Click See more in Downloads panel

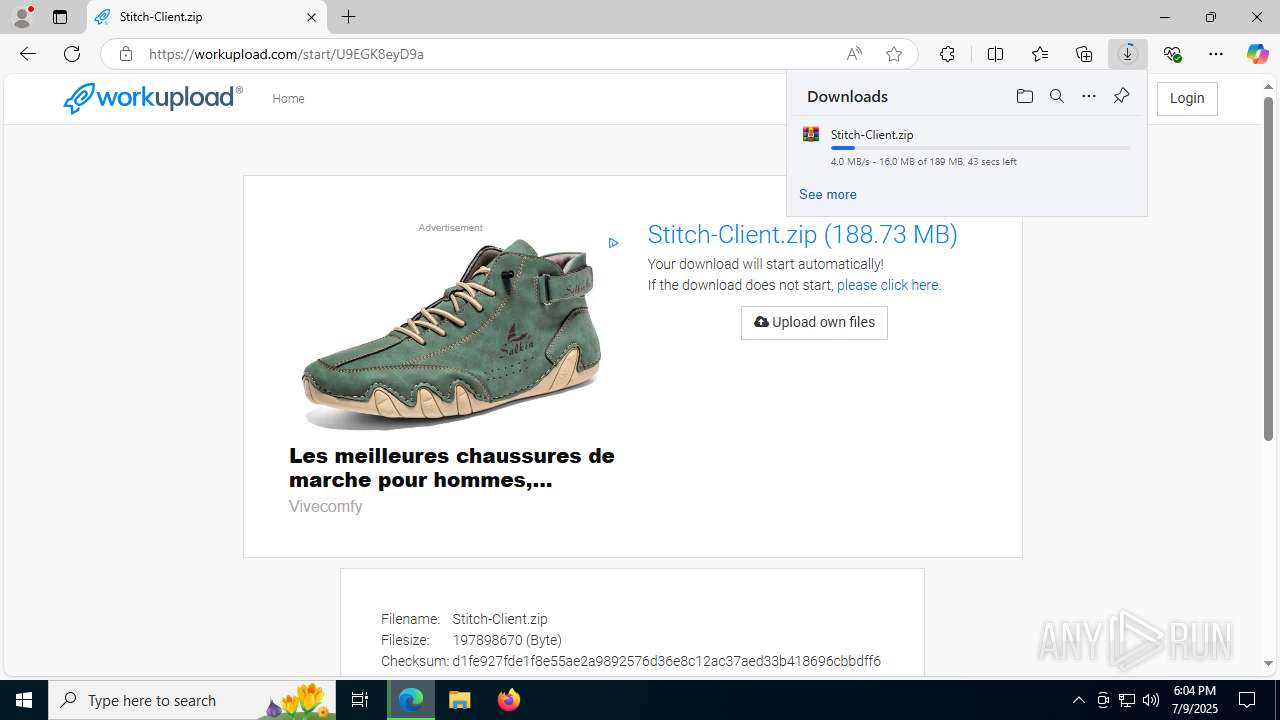tap(827, 194)
